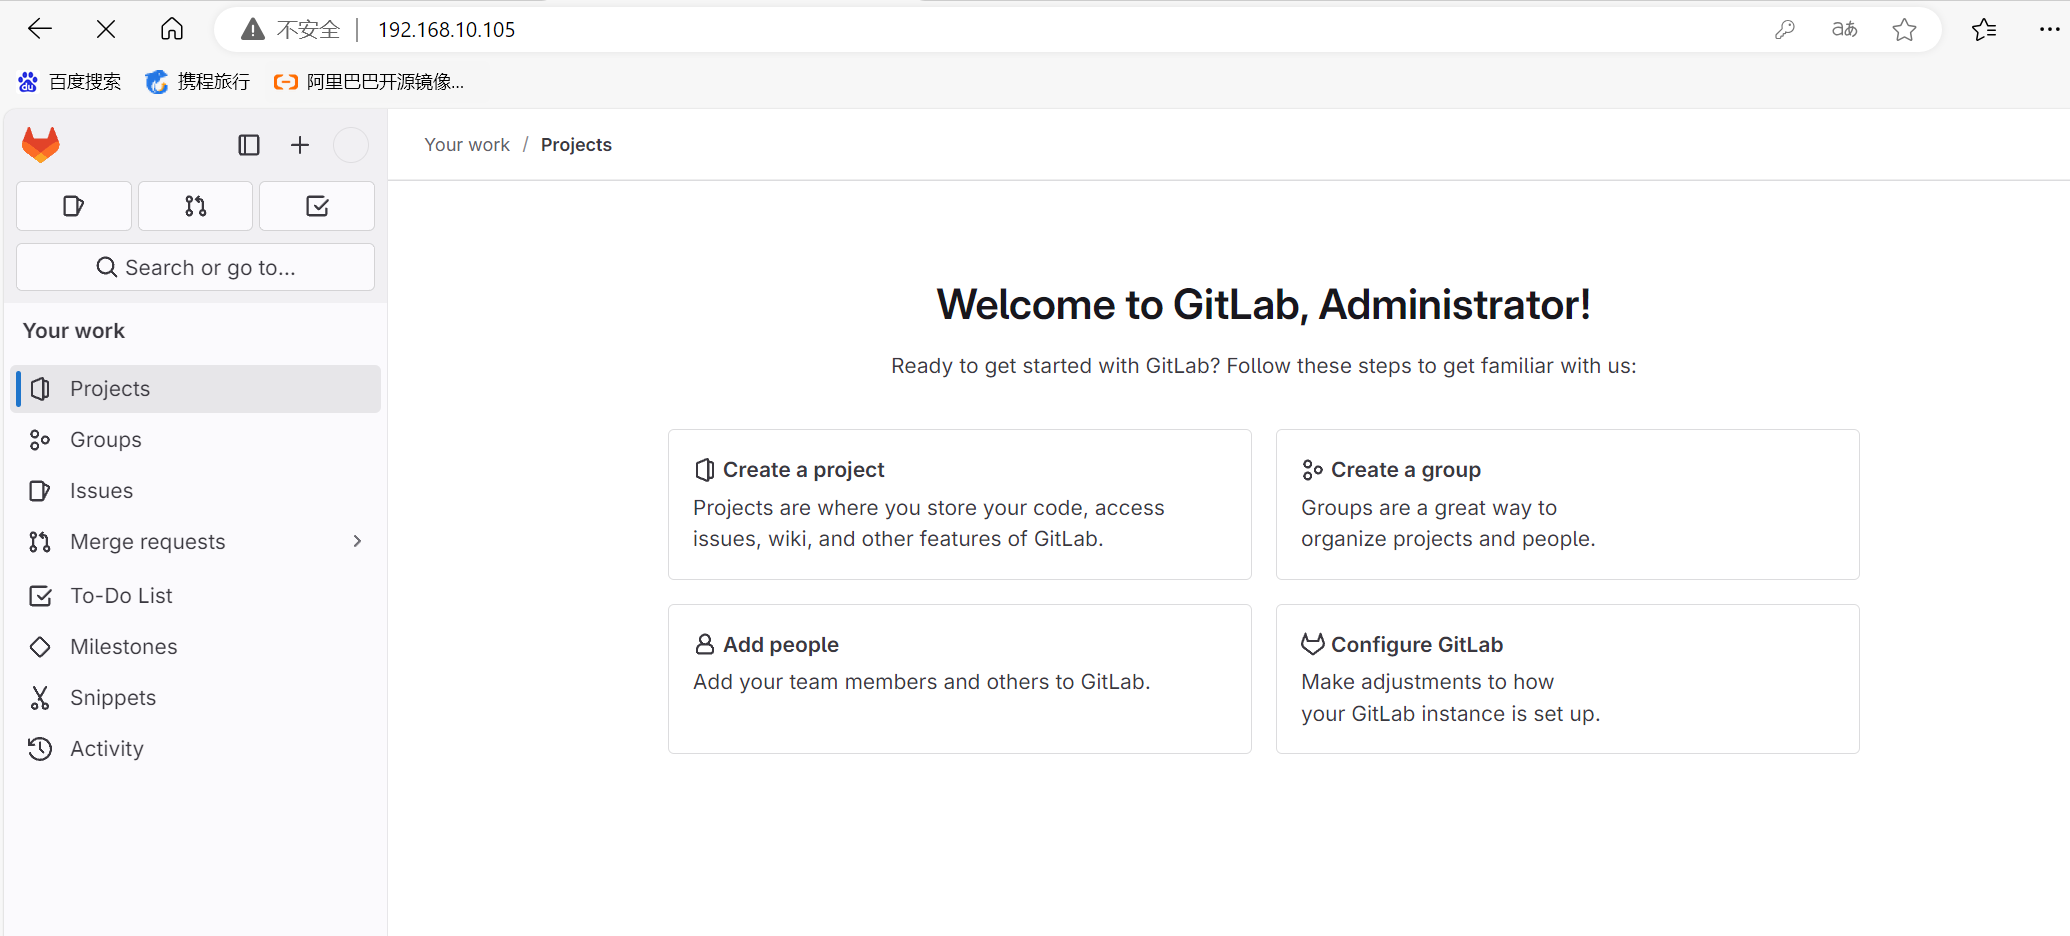Toggle the sidebar collapse icon
Image resolution: width=2070 pixels, height=936 pixels.
click(249, 145)
